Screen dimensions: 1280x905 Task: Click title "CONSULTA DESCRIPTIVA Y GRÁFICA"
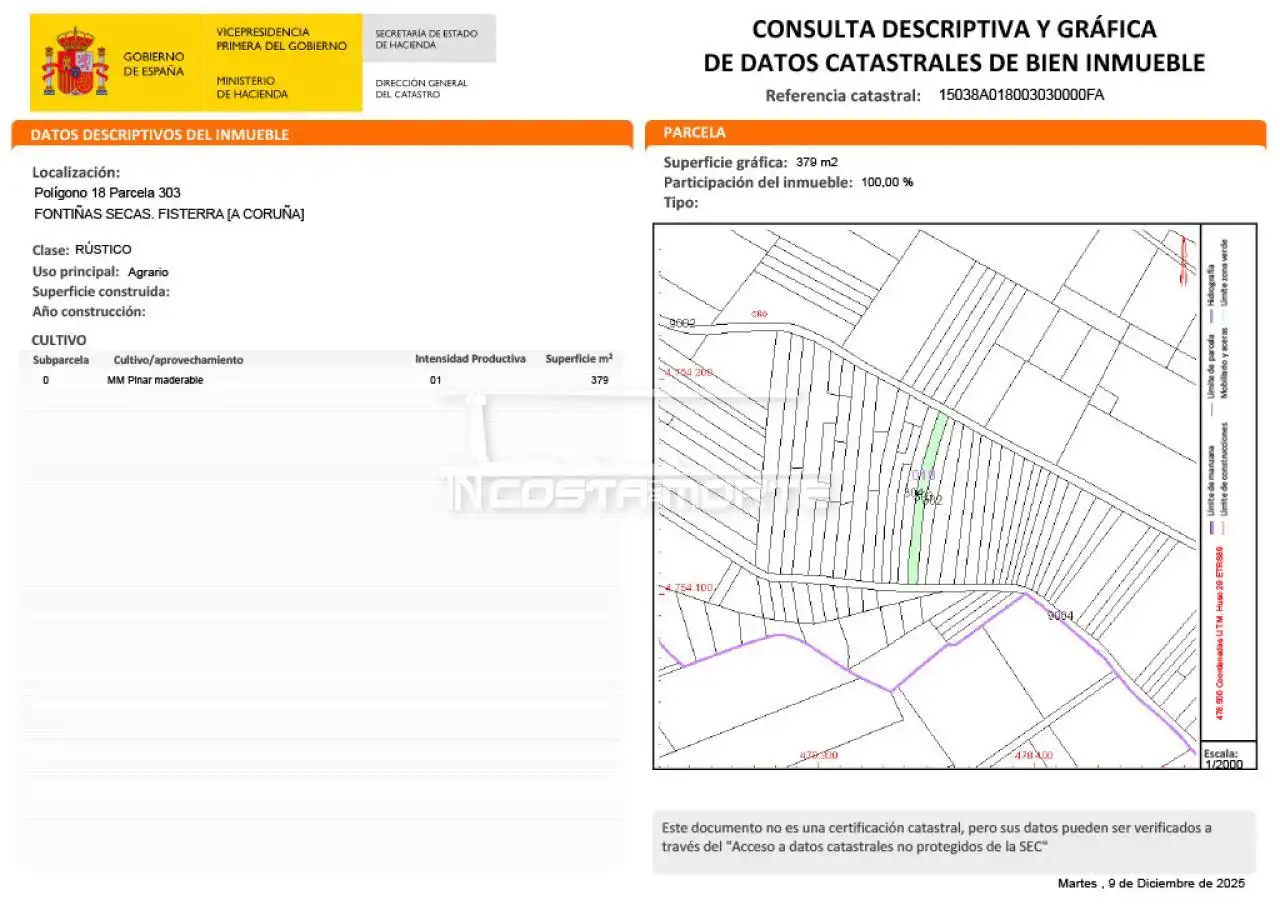point(954,29)
